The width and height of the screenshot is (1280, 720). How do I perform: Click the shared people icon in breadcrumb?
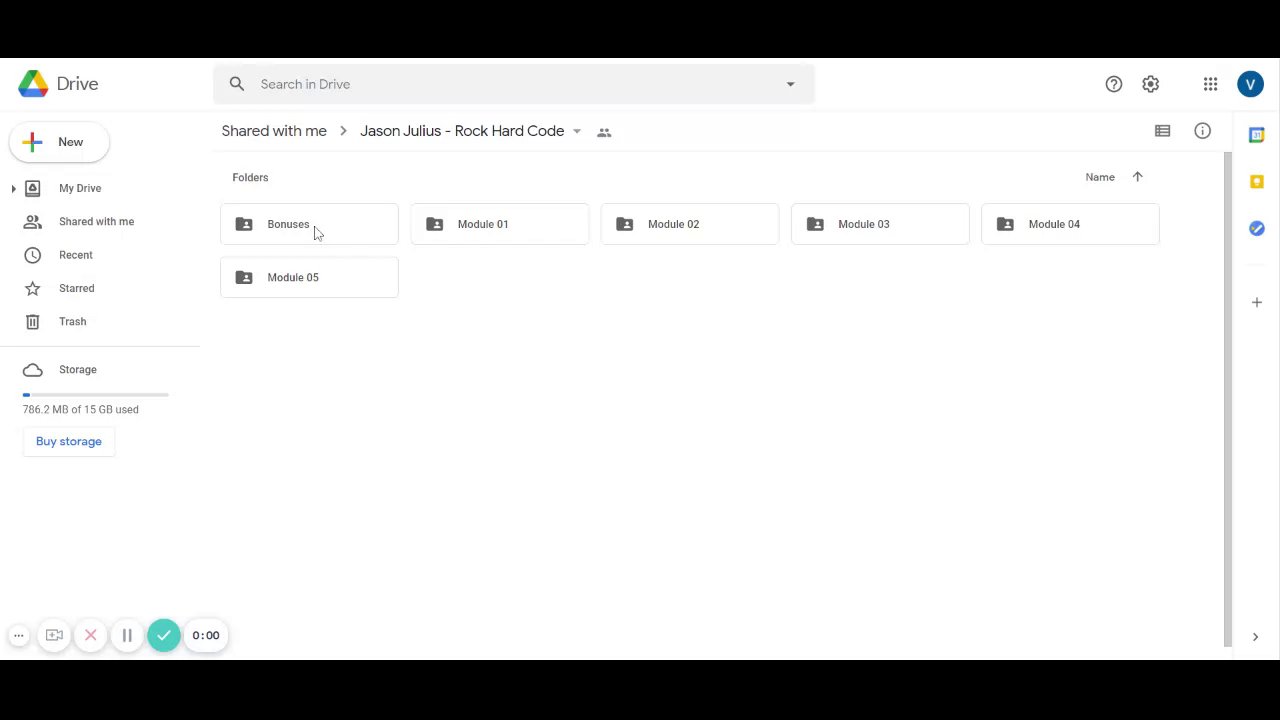[x=604, y=132]
